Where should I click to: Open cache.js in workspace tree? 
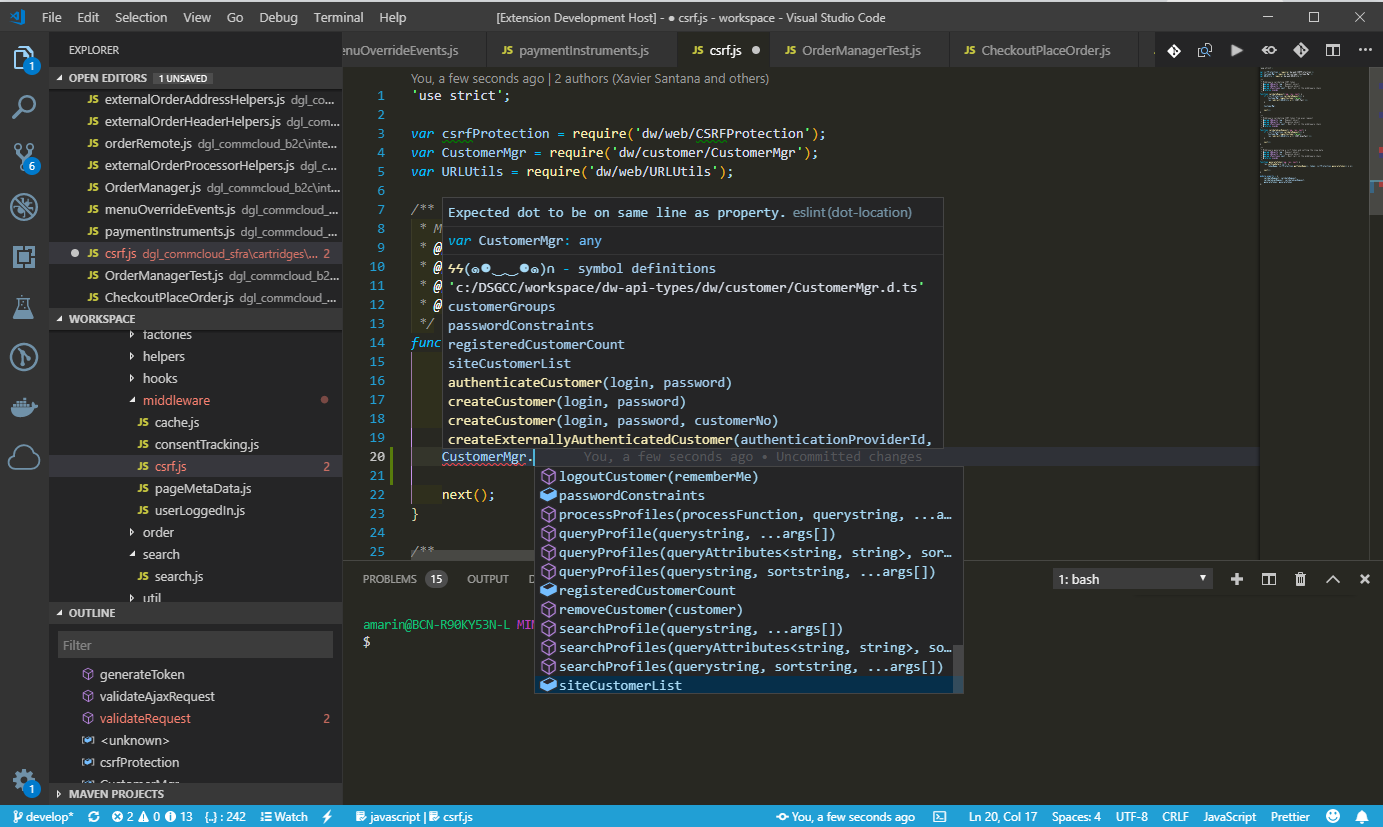[x=177, y=422]
